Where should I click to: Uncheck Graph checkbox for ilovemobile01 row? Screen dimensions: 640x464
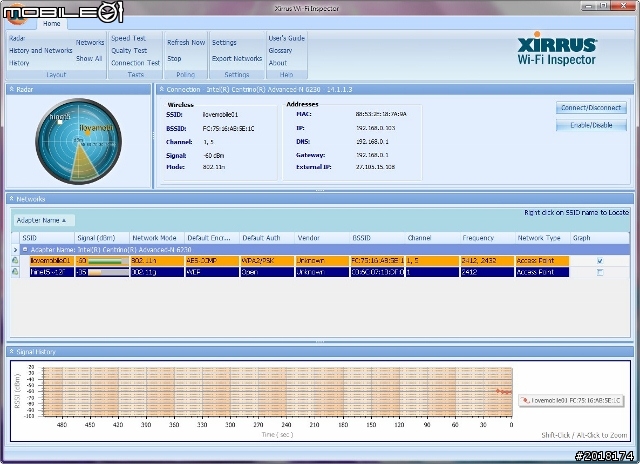(600, 260)
